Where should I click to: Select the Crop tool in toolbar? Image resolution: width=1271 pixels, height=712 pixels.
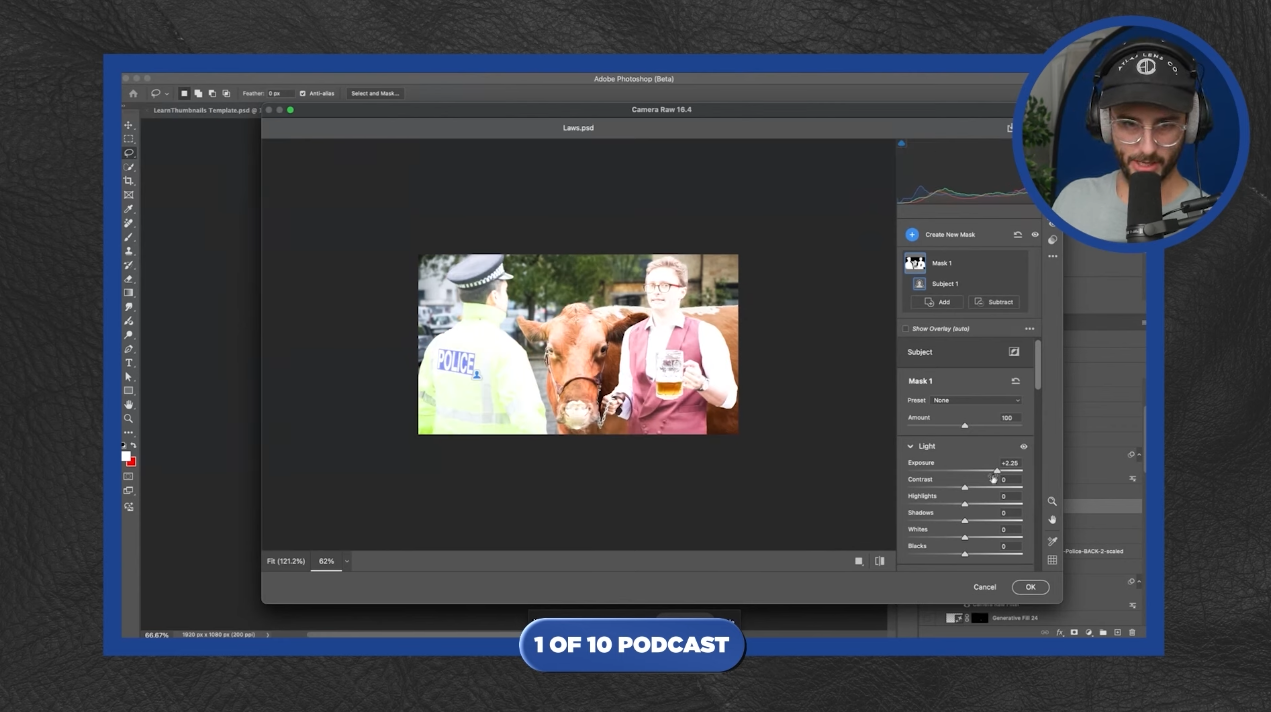128,181
